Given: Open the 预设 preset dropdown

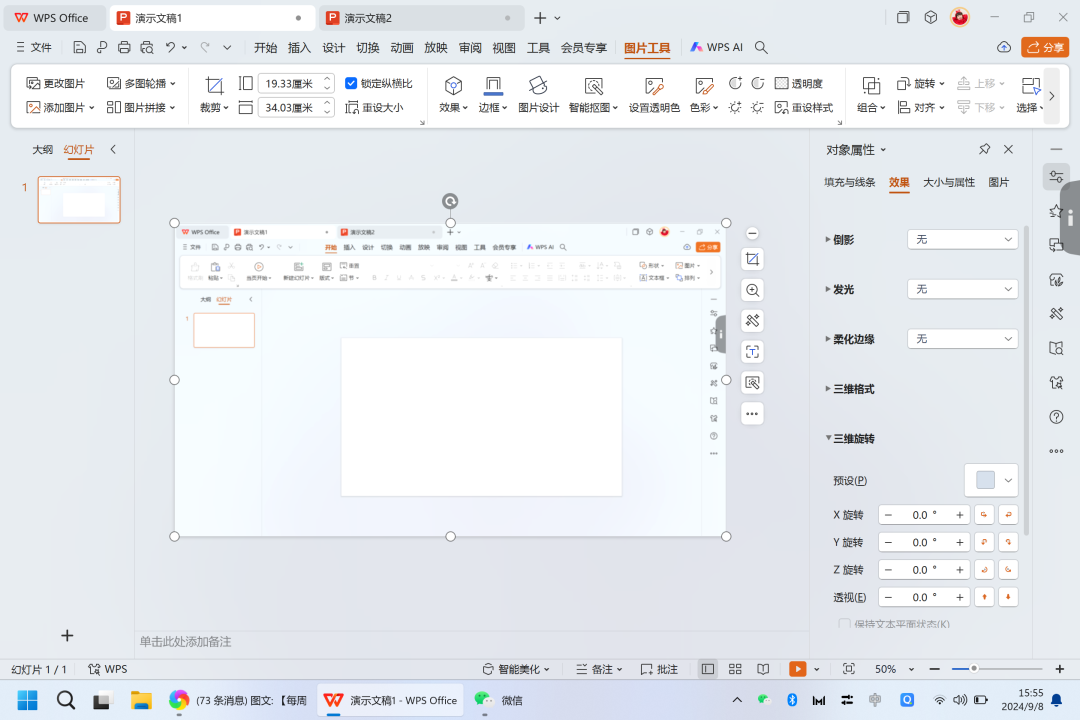Looking at the screenshot, I should [1008, 481].
